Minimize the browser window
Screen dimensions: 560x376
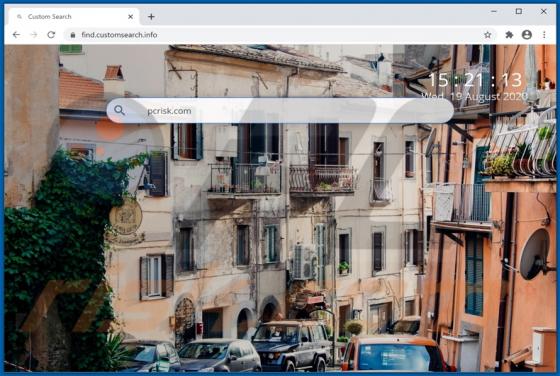494,11
